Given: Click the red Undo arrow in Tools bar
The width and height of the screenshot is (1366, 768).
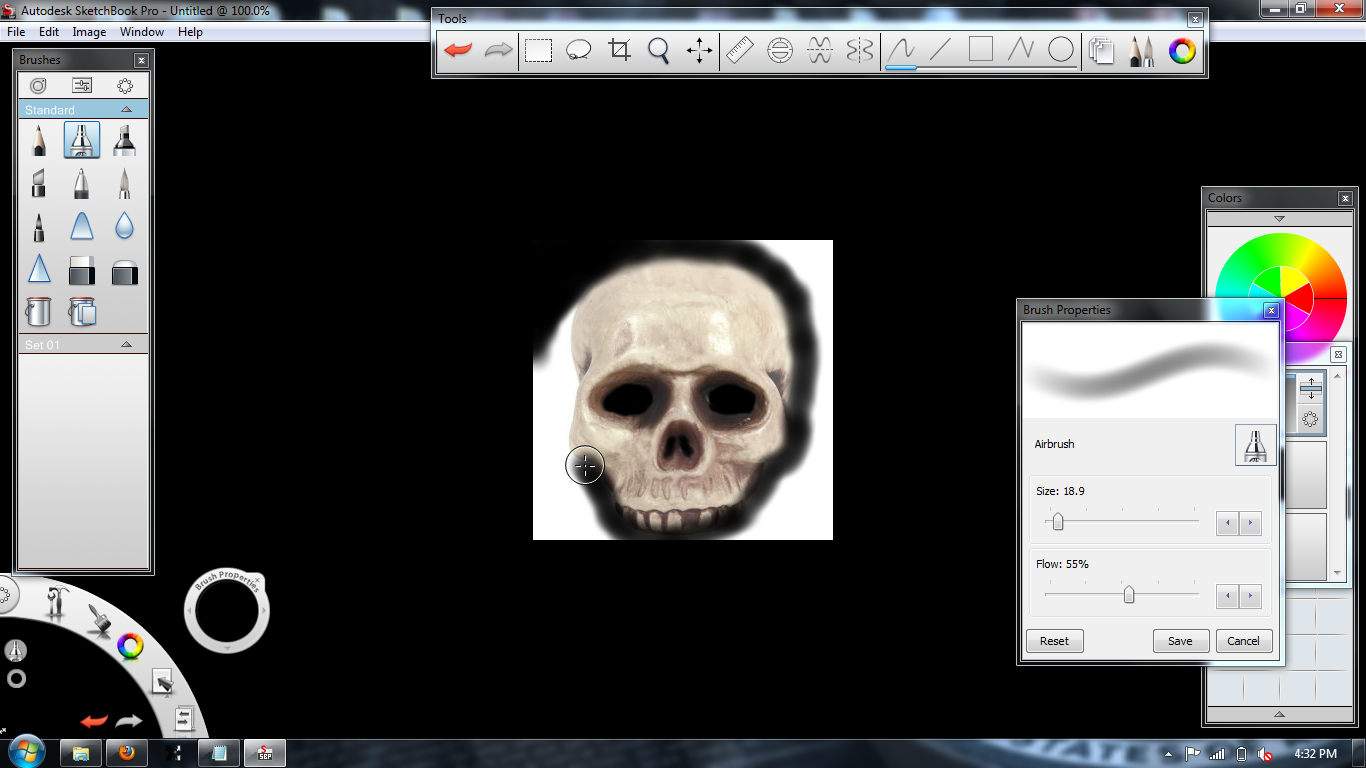Looking at the screenshot, I should pyautogui.click(x=458, y=50).
